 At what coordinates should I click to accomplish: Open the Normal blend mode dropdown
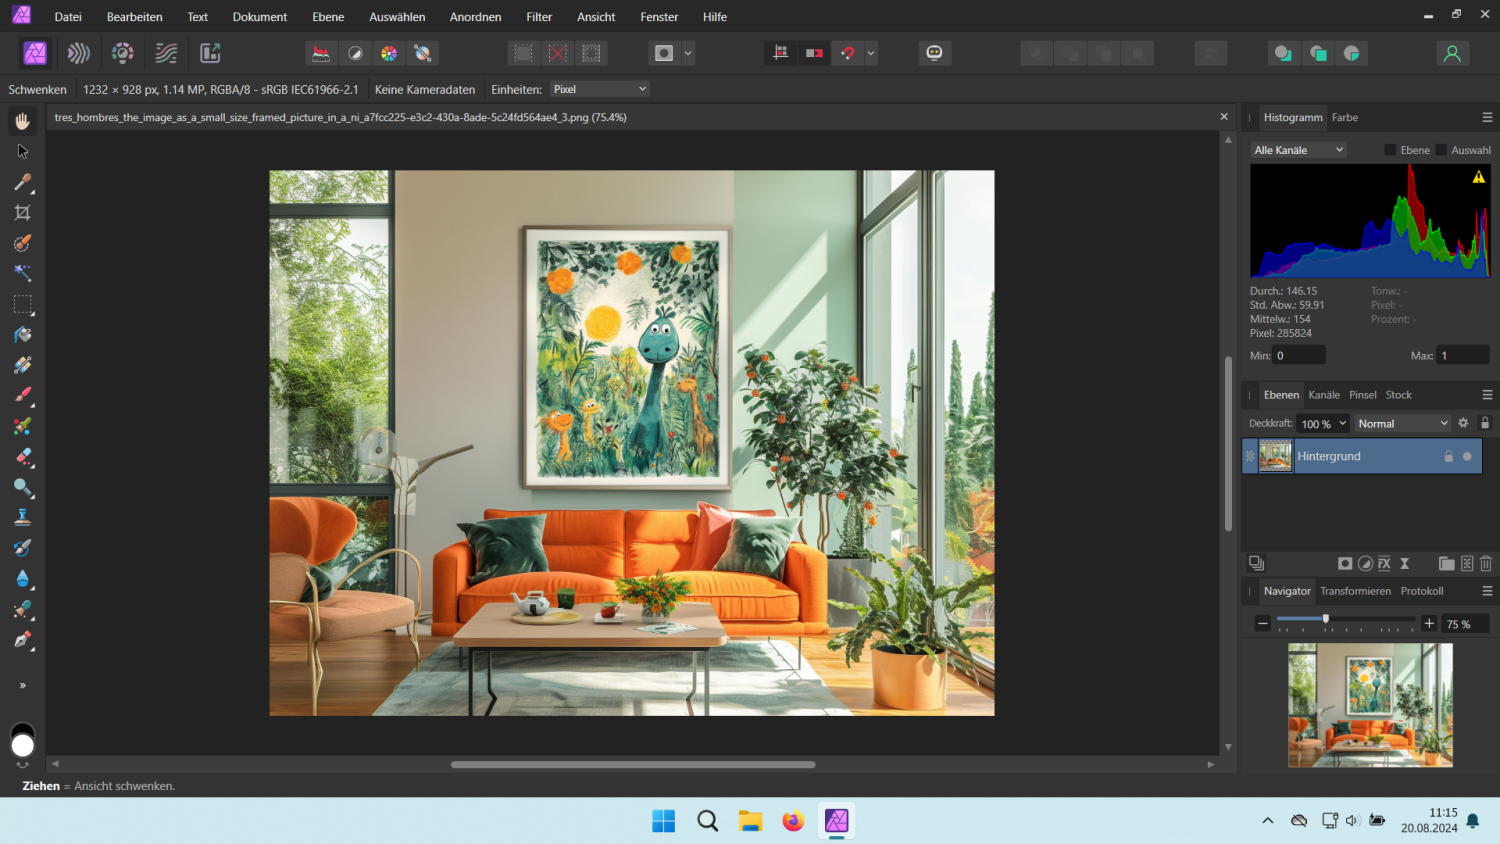[1402, 424]
